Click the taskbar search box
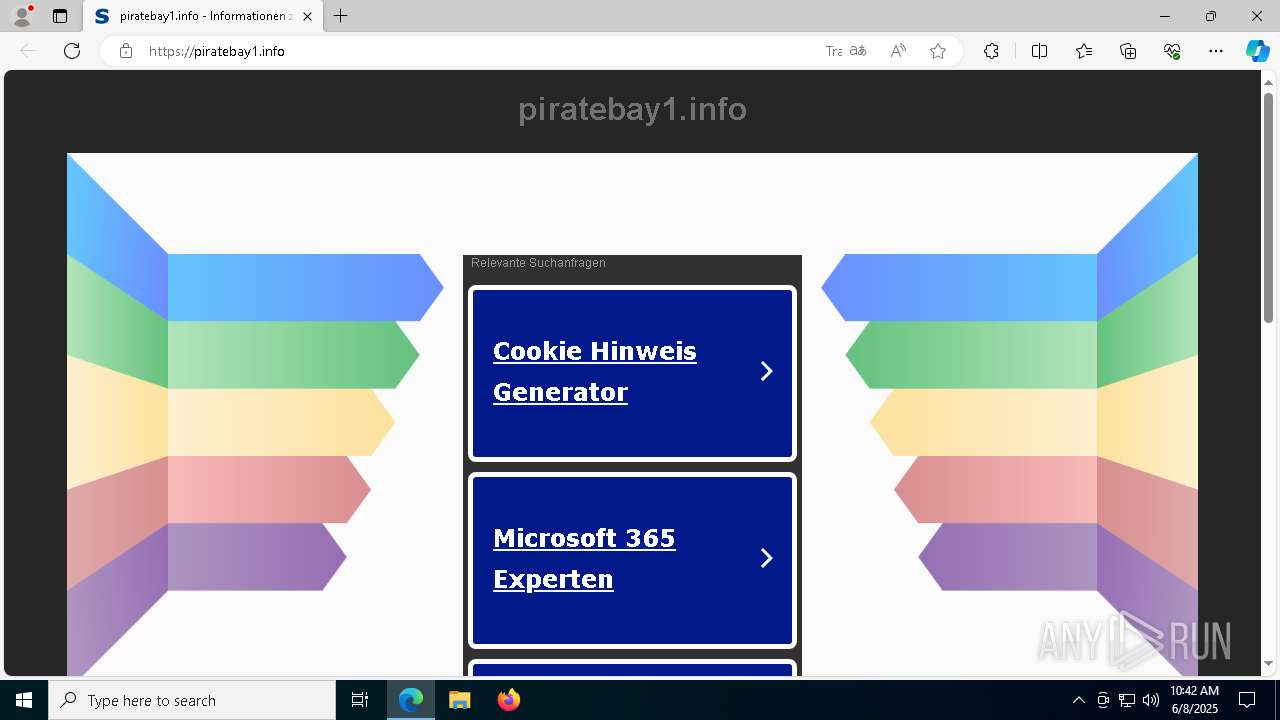 [192, 700]
